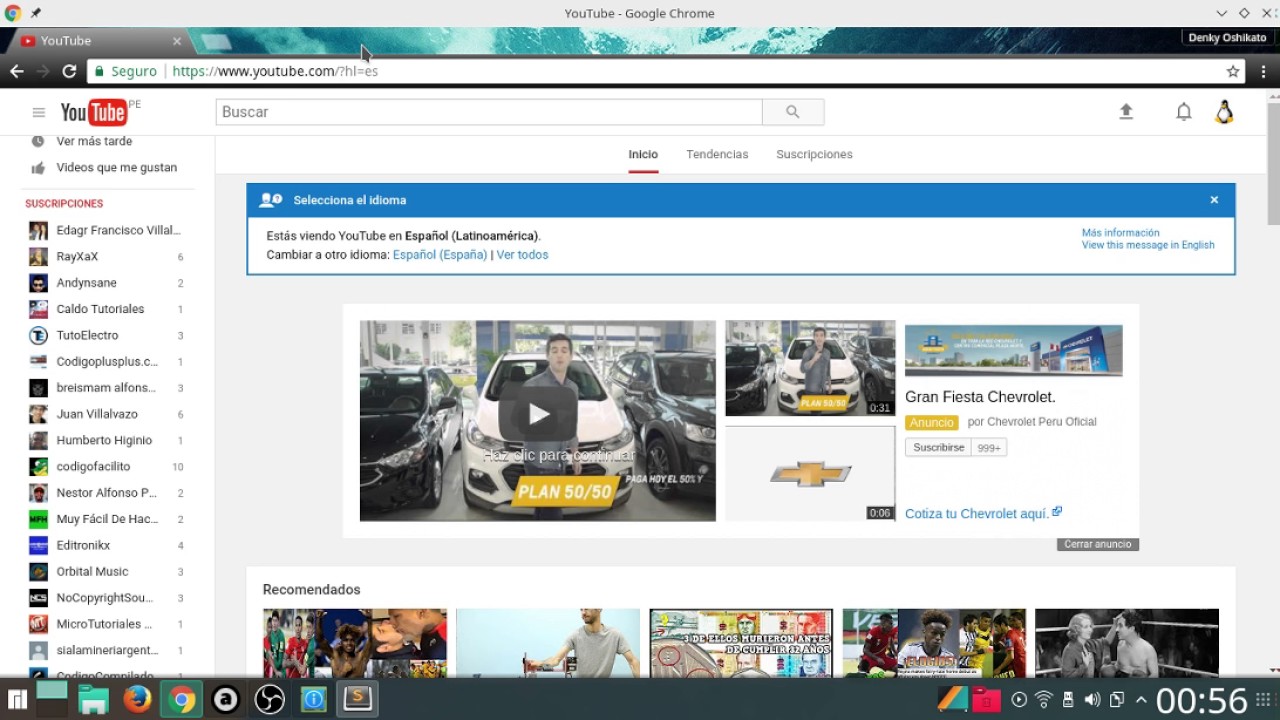1280x720 pixels.
Task: Open Videos que me gustan
Action: click(x=116, y=167)
